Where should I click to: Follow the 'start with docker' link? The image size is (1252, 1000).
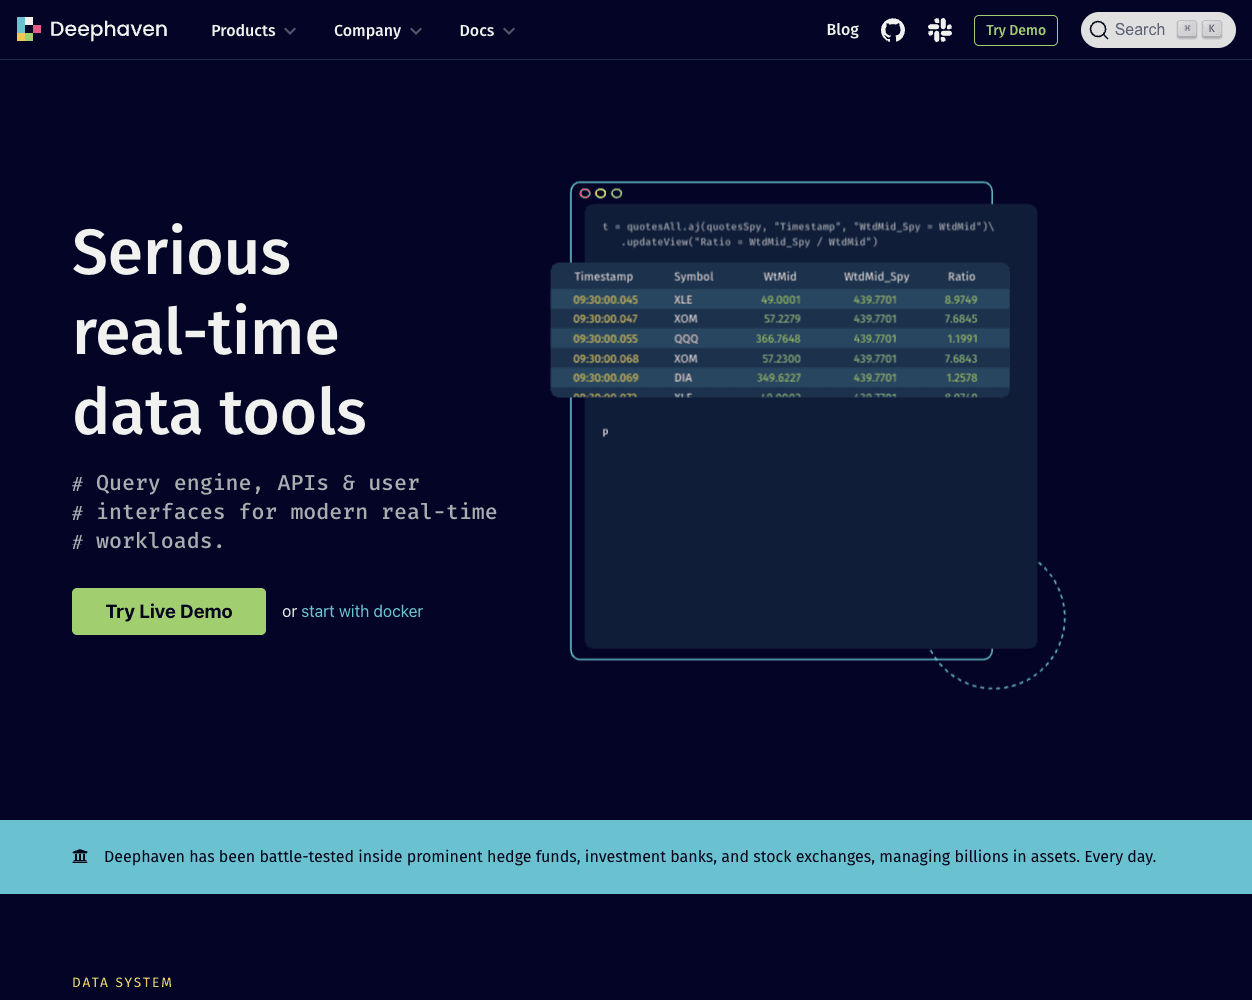click(x=362, y=611)
